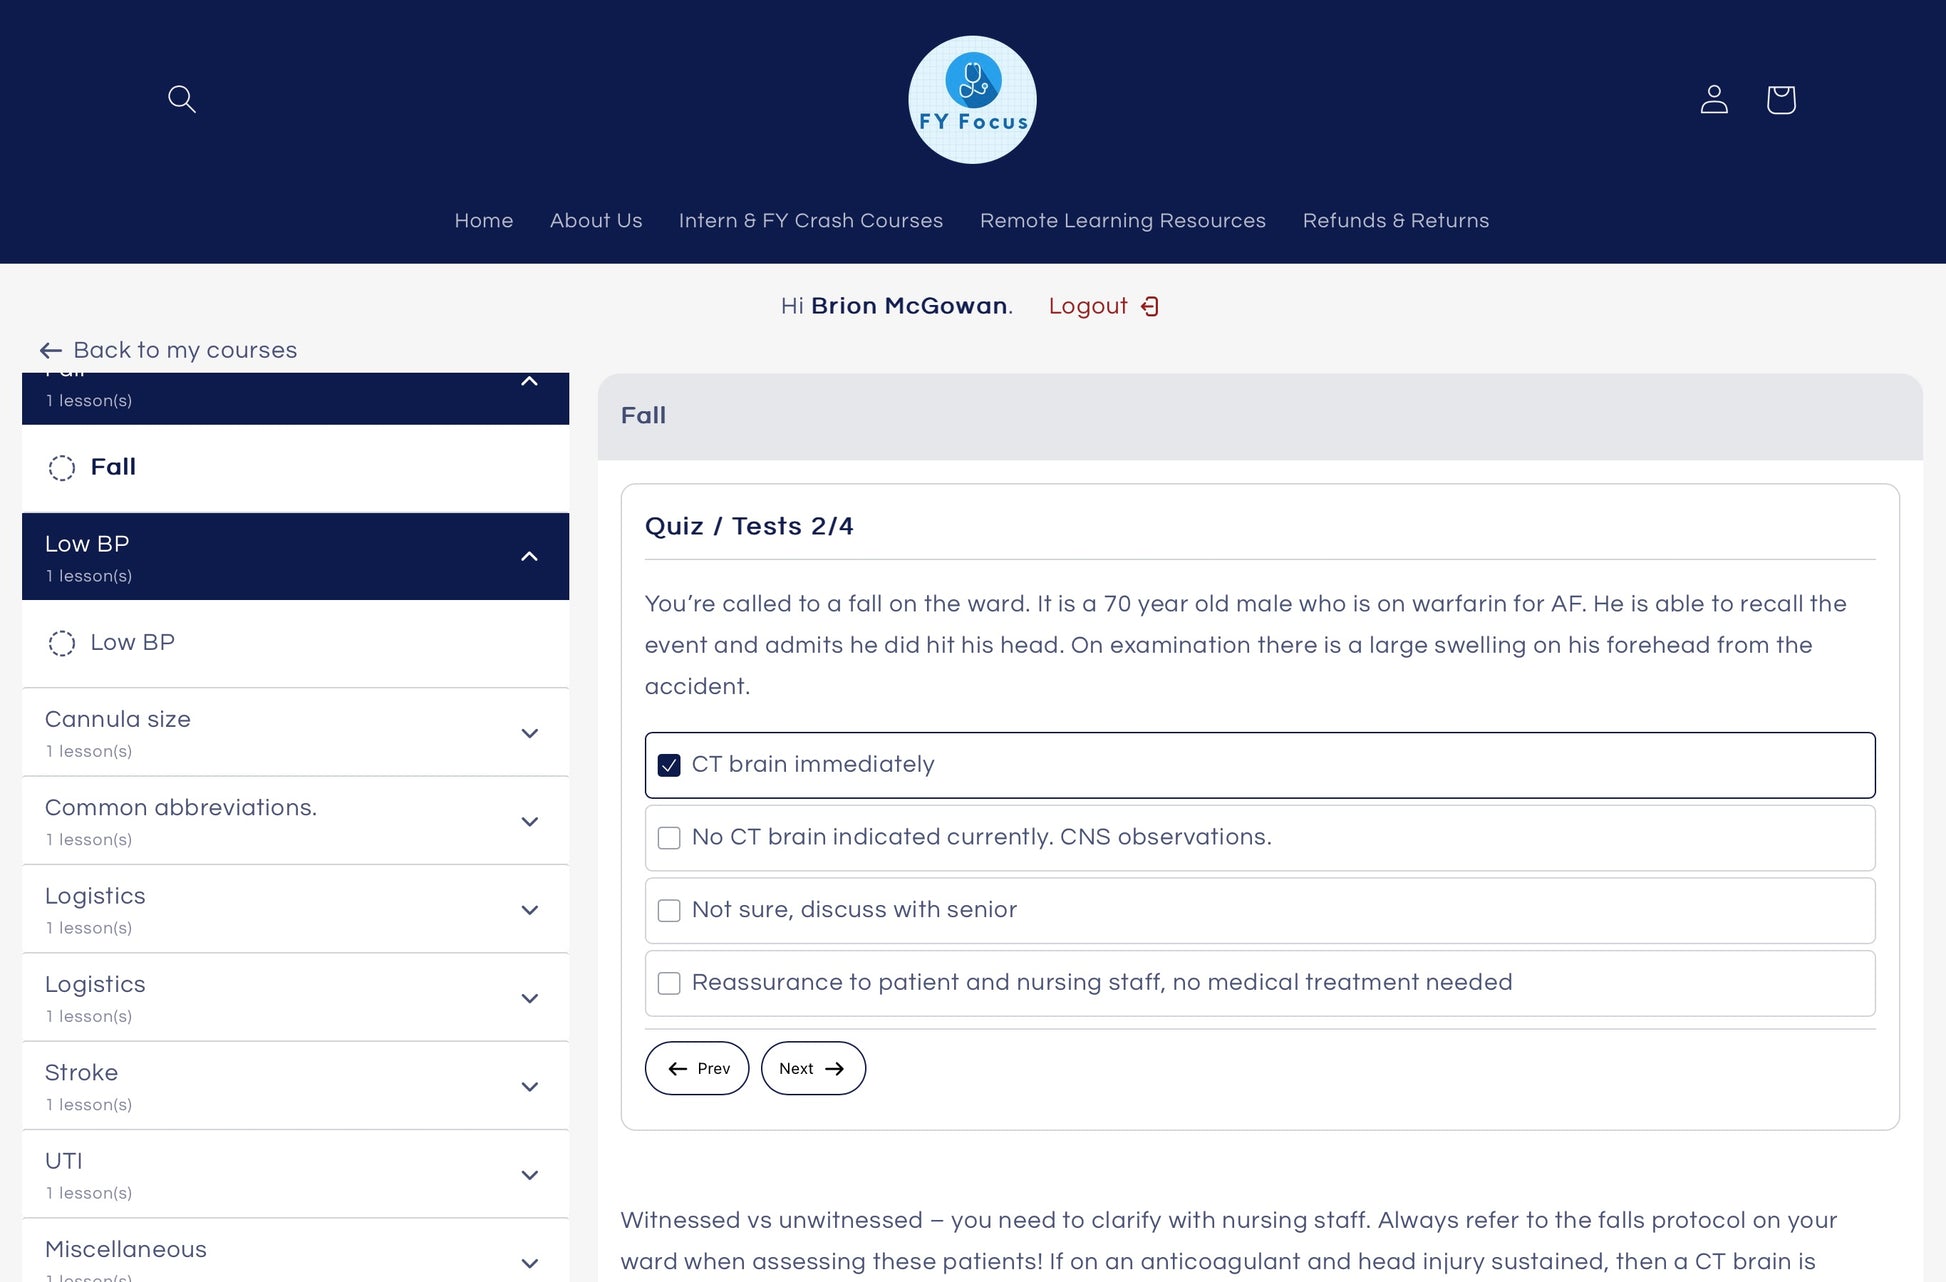This screenshot has height=1282, width=1946.
Task: Open the user account icon
Action: (1714, 99)
